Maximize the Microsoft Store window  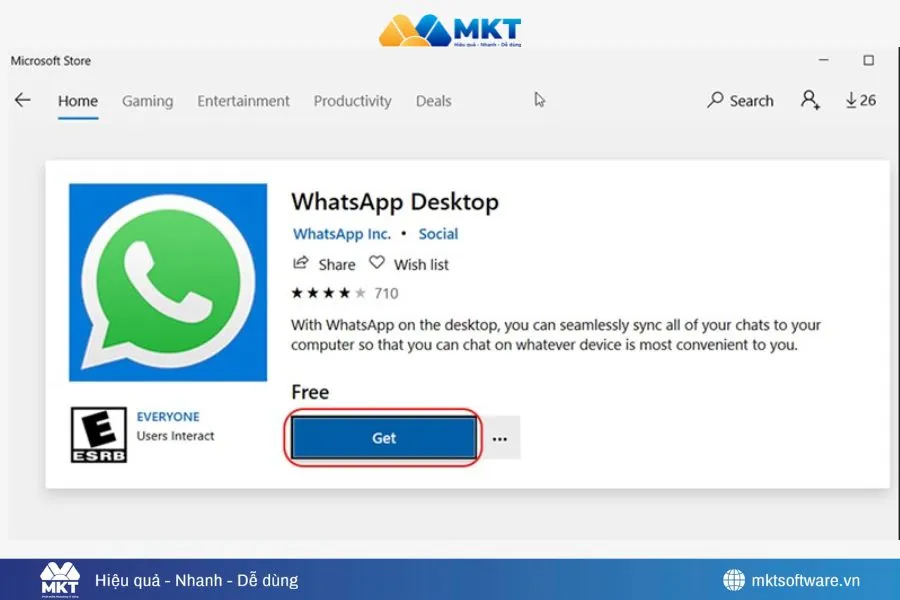[868, 60]
